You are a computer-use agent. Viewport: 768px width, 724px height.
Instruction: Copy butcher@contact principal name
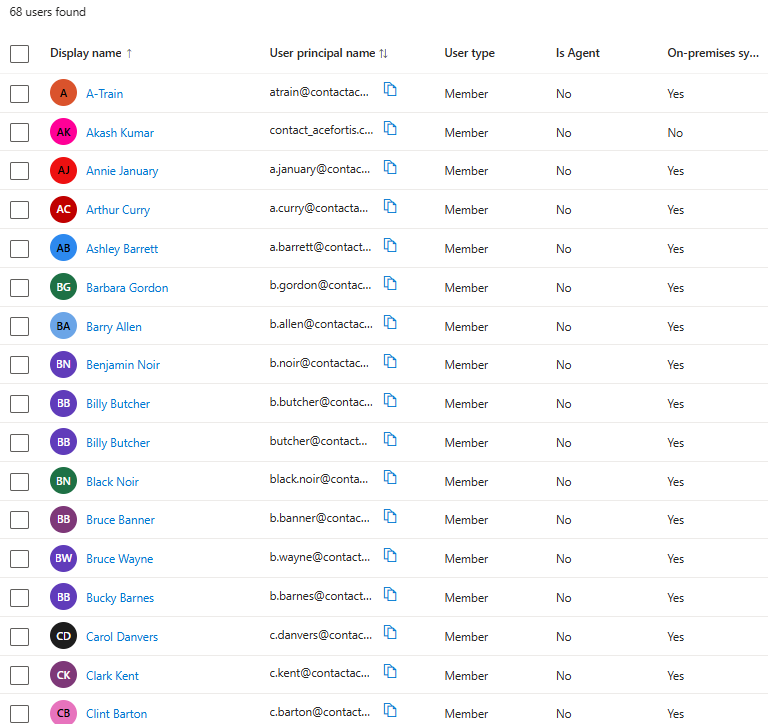(390, 439)
